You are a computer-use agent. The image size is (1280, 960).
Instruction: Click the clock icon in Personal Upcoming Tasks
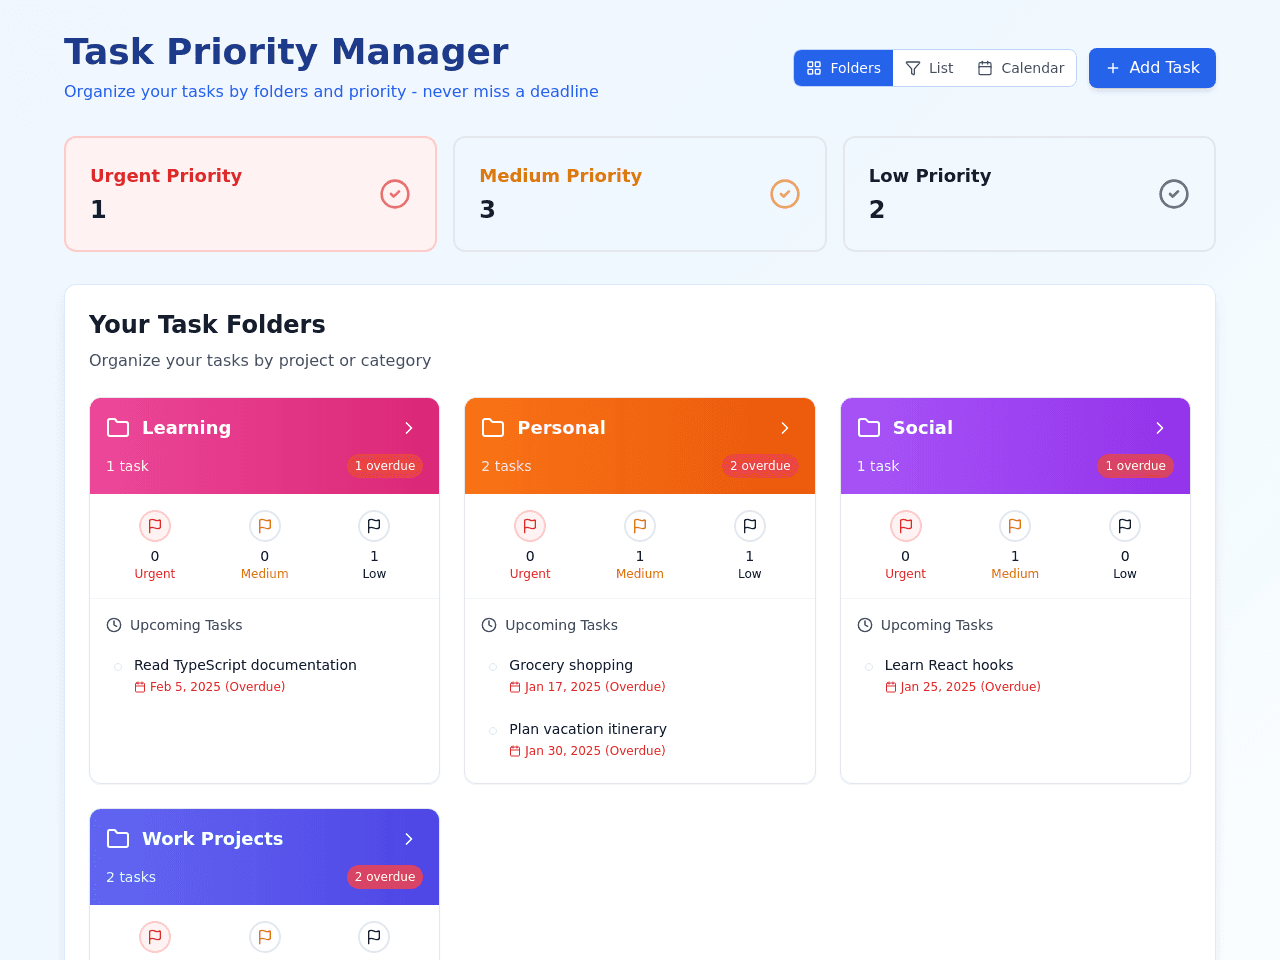[x=489, y=625]
